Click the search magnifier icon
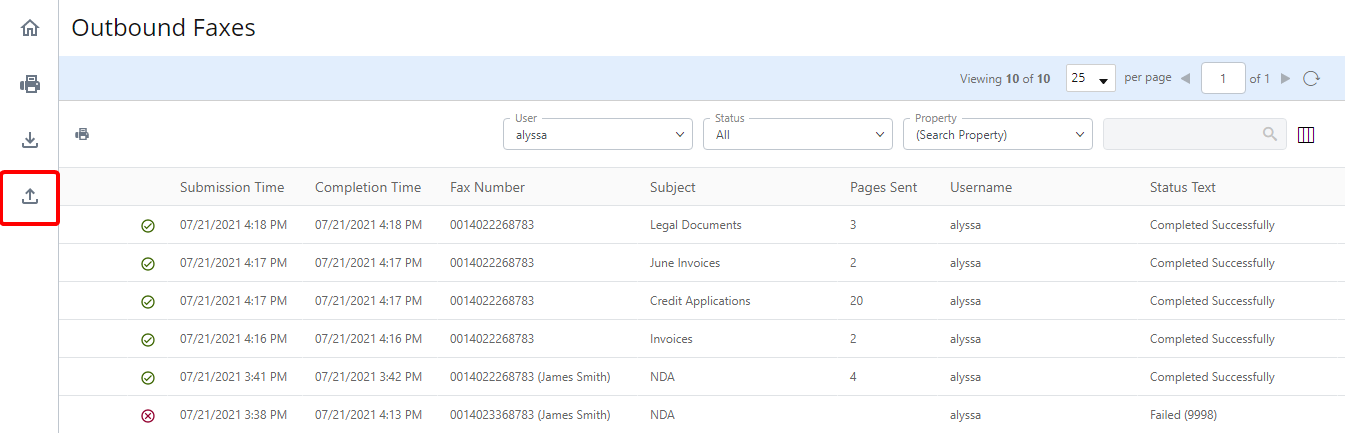 [1270, 134]
